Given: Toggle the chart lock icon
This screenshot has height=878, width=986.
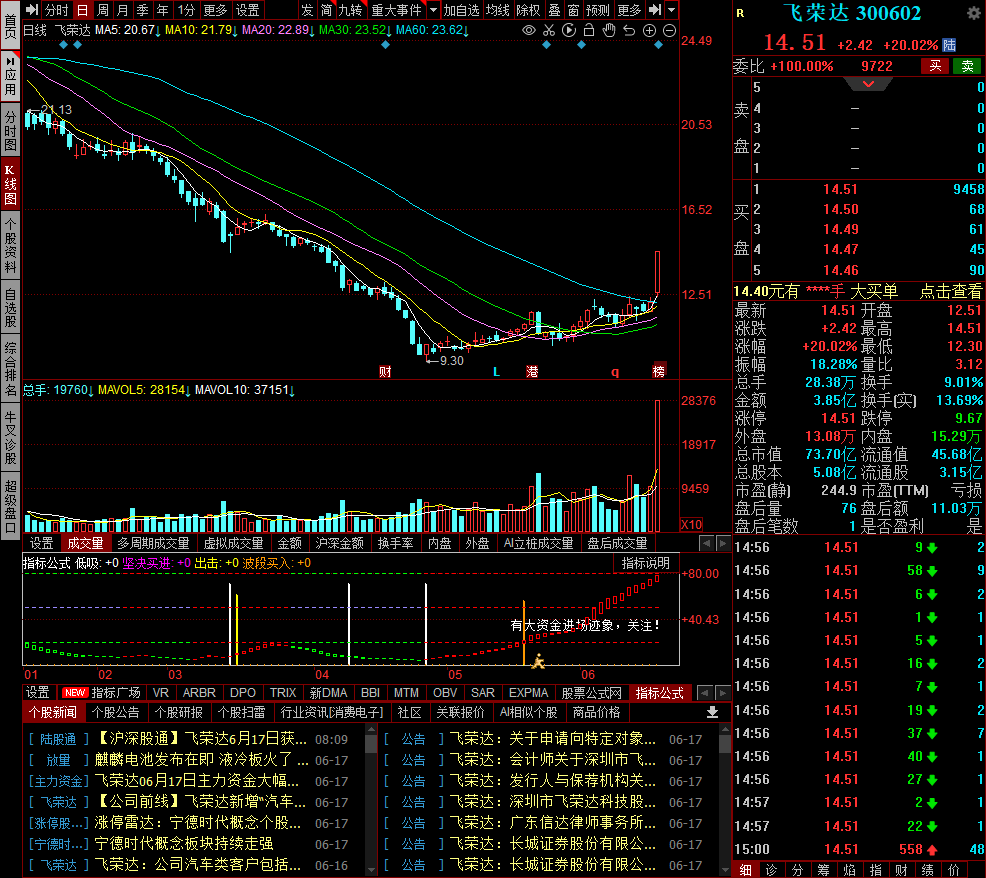Looking at the screenshot, I should (589, 30).
